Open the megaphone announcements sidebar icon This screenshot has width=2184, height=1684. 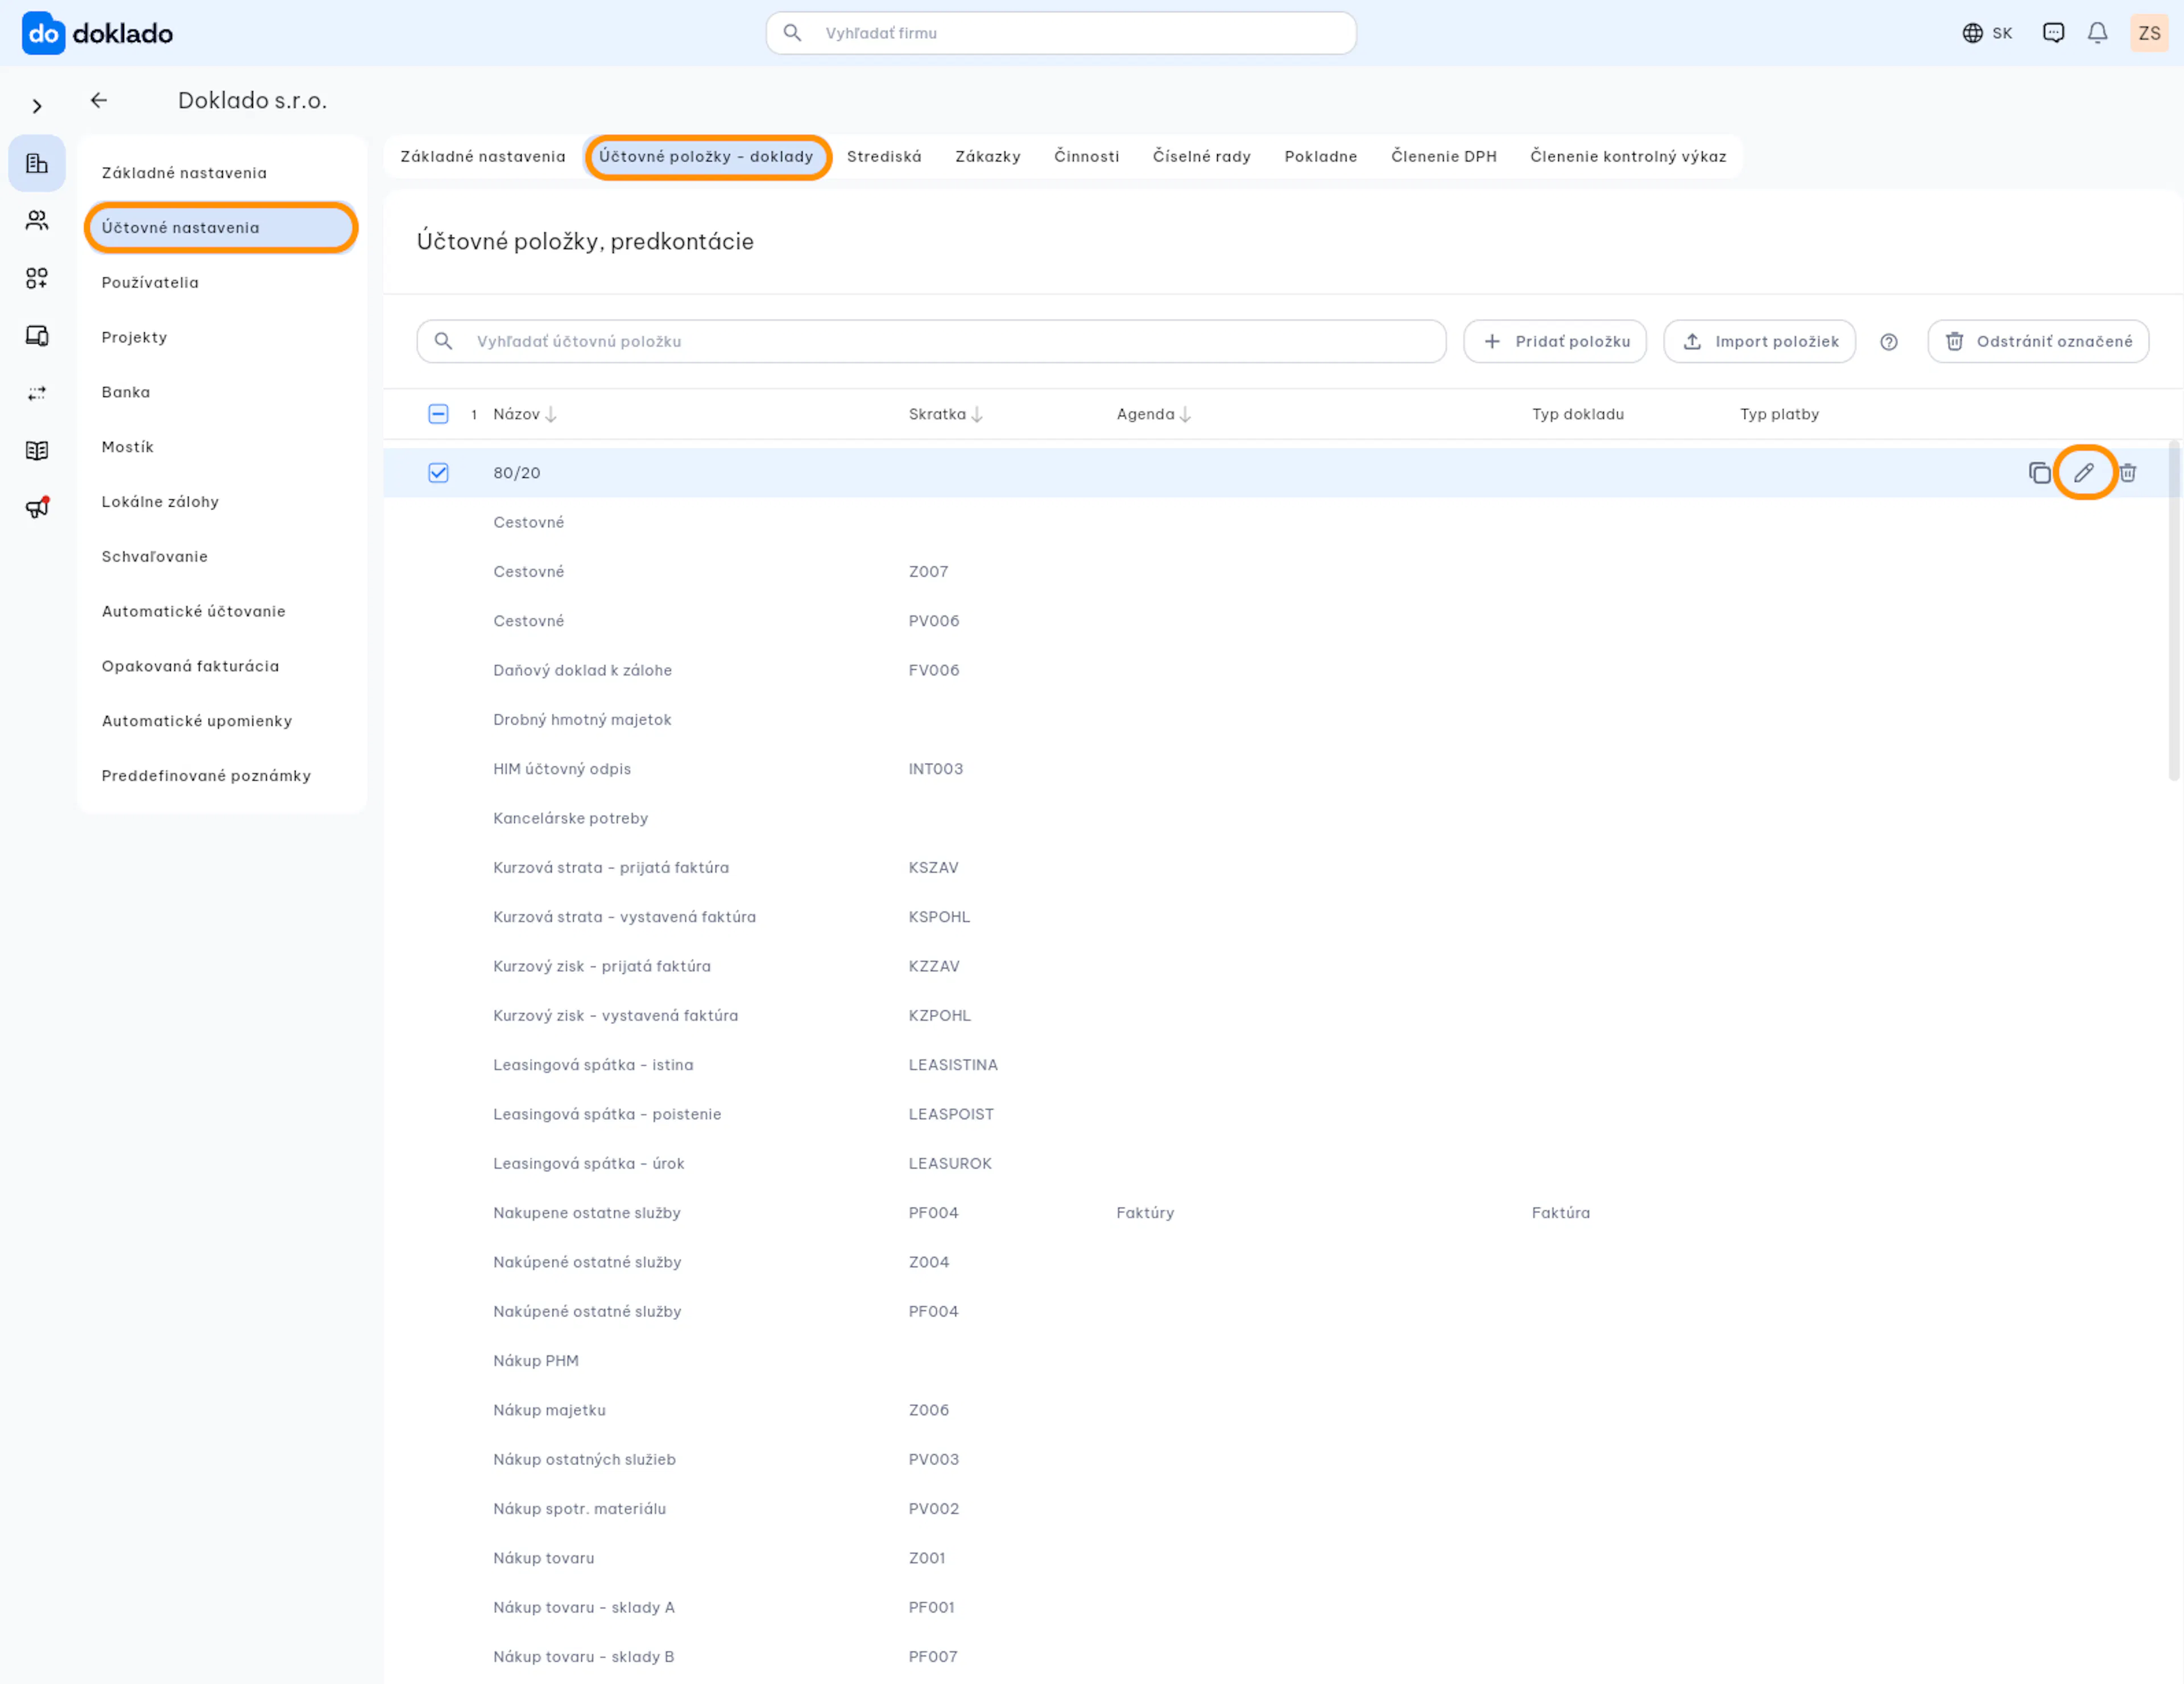(37, 508)
